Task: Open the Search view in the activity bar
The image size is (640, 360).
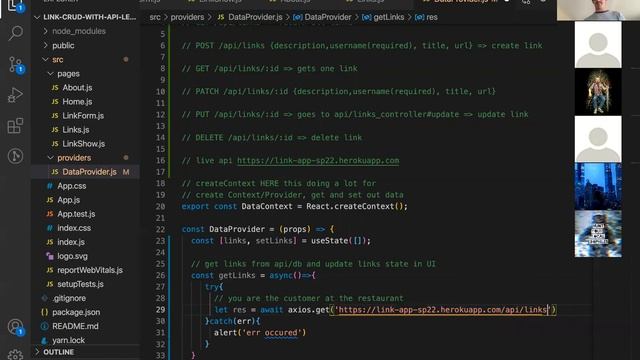Action: tap(16, 33)
